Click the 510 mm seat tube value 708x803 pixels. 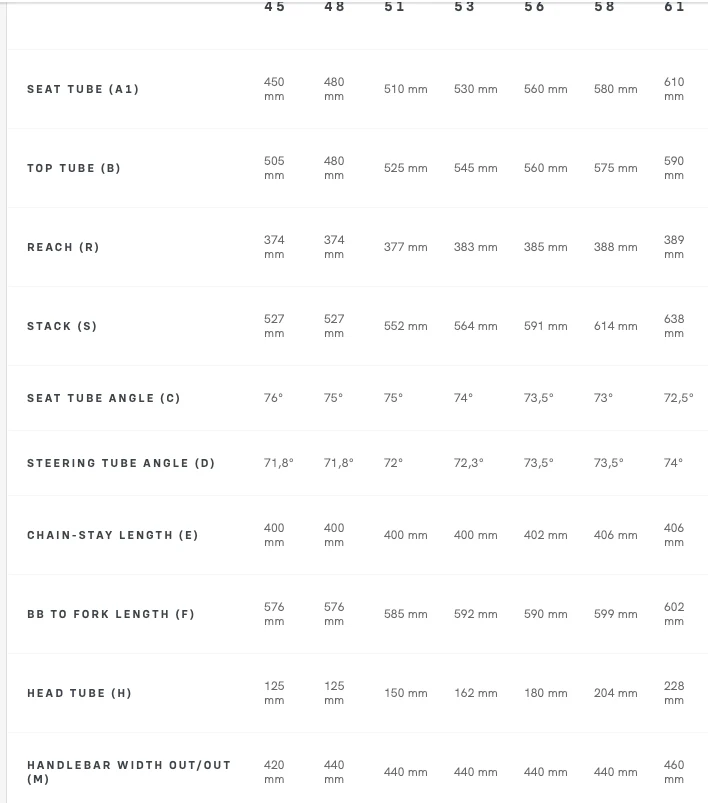[x=406, y=89]
